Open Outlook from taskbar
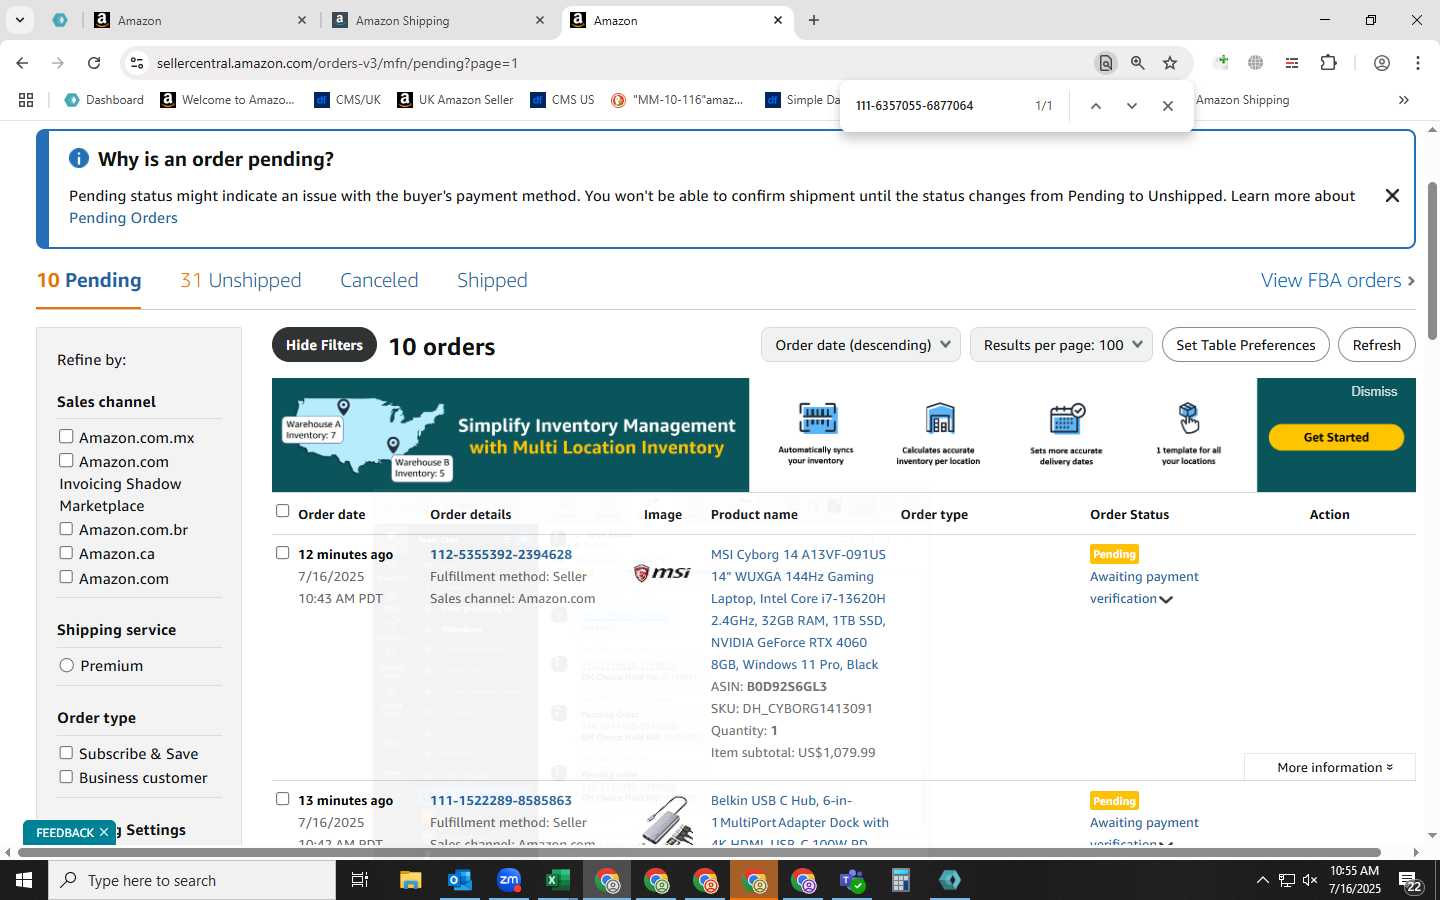Image resolution: width=1440 pixels, height=900 pixels. (460, 880)
